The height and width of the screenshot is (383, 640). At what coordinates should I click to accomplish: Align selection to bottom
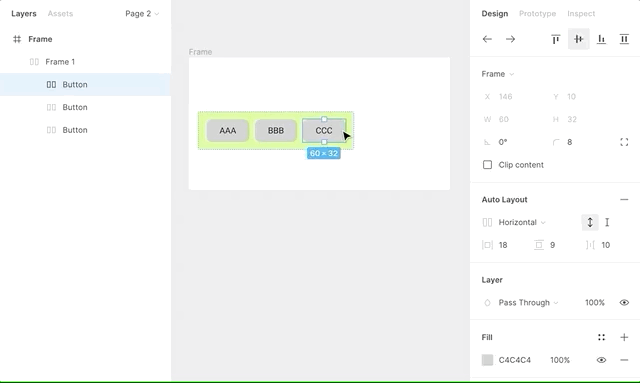pyautogui.click(x=601, y=39)
